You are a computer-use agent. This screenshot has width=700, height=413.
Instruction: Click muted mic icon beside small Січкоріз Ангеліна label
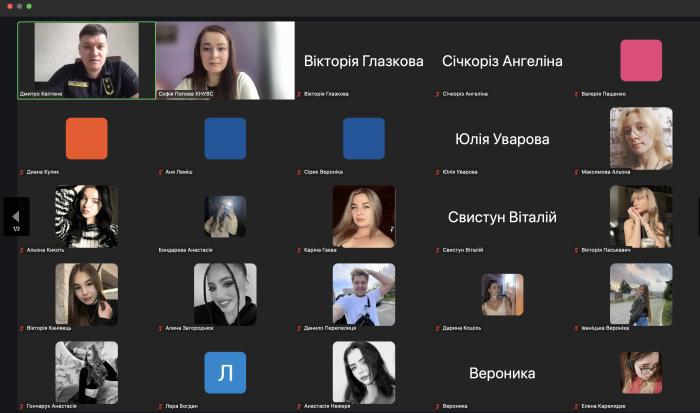pyautogui.click(x=438, y=94)
